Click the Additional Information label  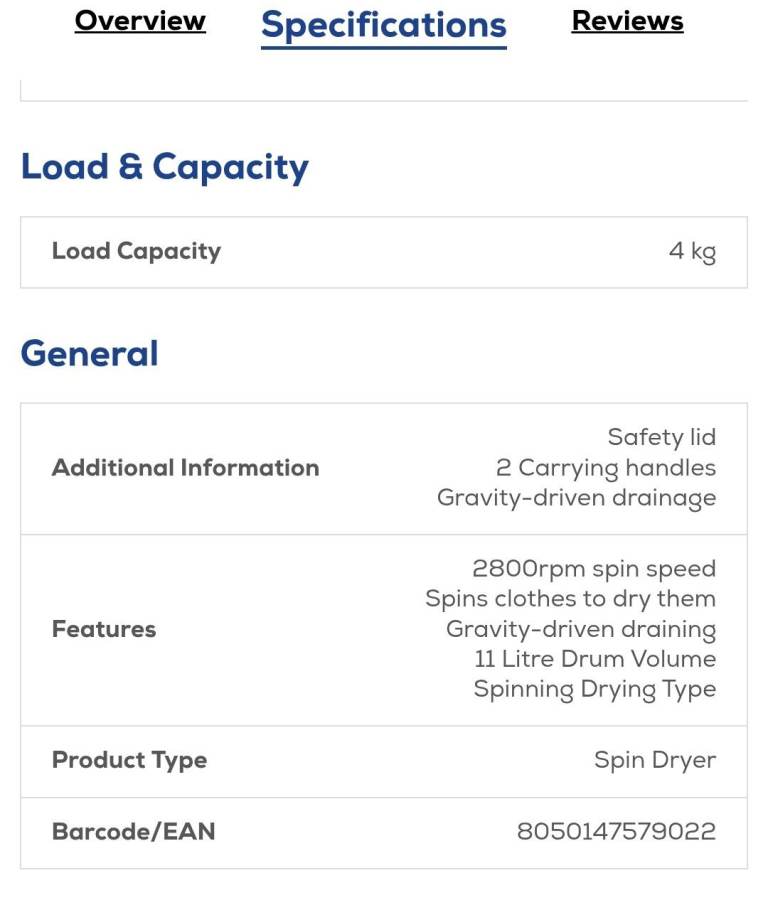pos(185,468)
